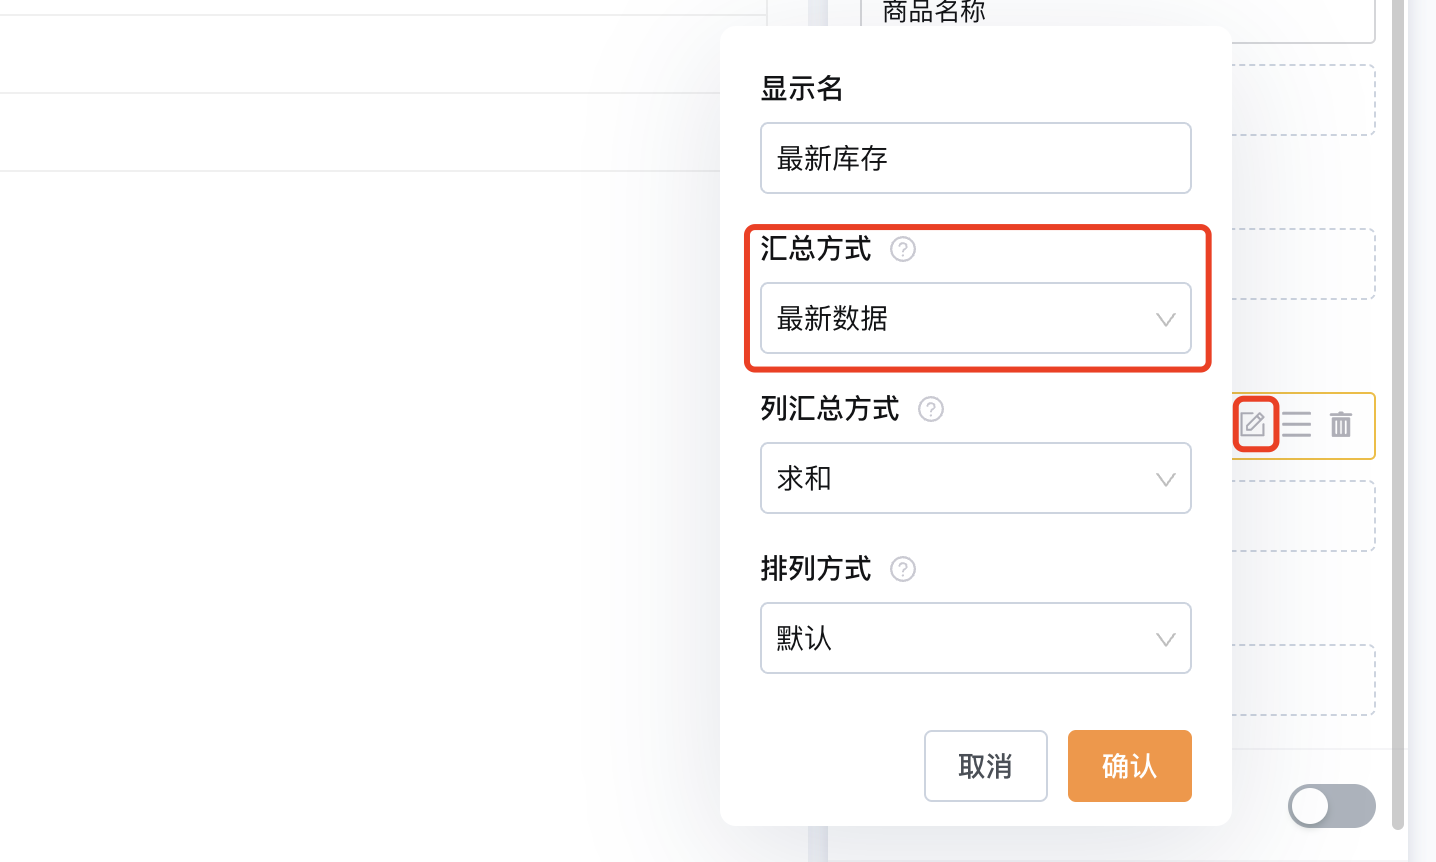Expand the 排列方式 dropdown showing 默认
The width and height of the screenshot is (1436, 862).
[976, 638]
